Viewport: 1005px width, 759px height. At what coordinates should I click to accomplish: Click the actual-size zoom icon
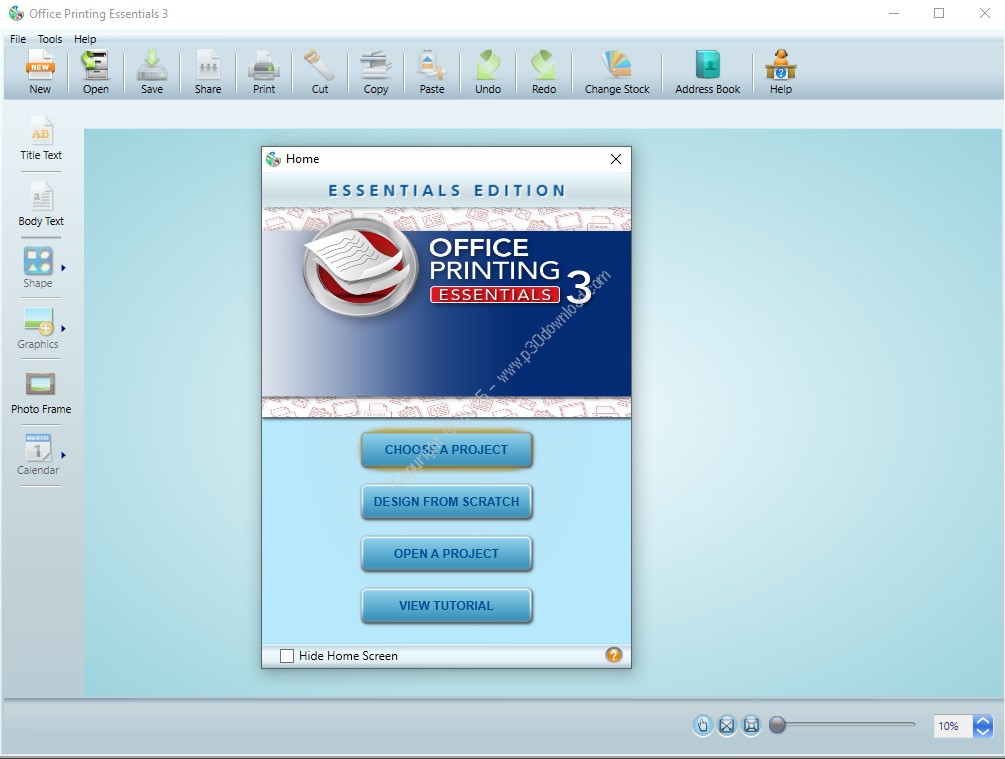tap(751, 726)
